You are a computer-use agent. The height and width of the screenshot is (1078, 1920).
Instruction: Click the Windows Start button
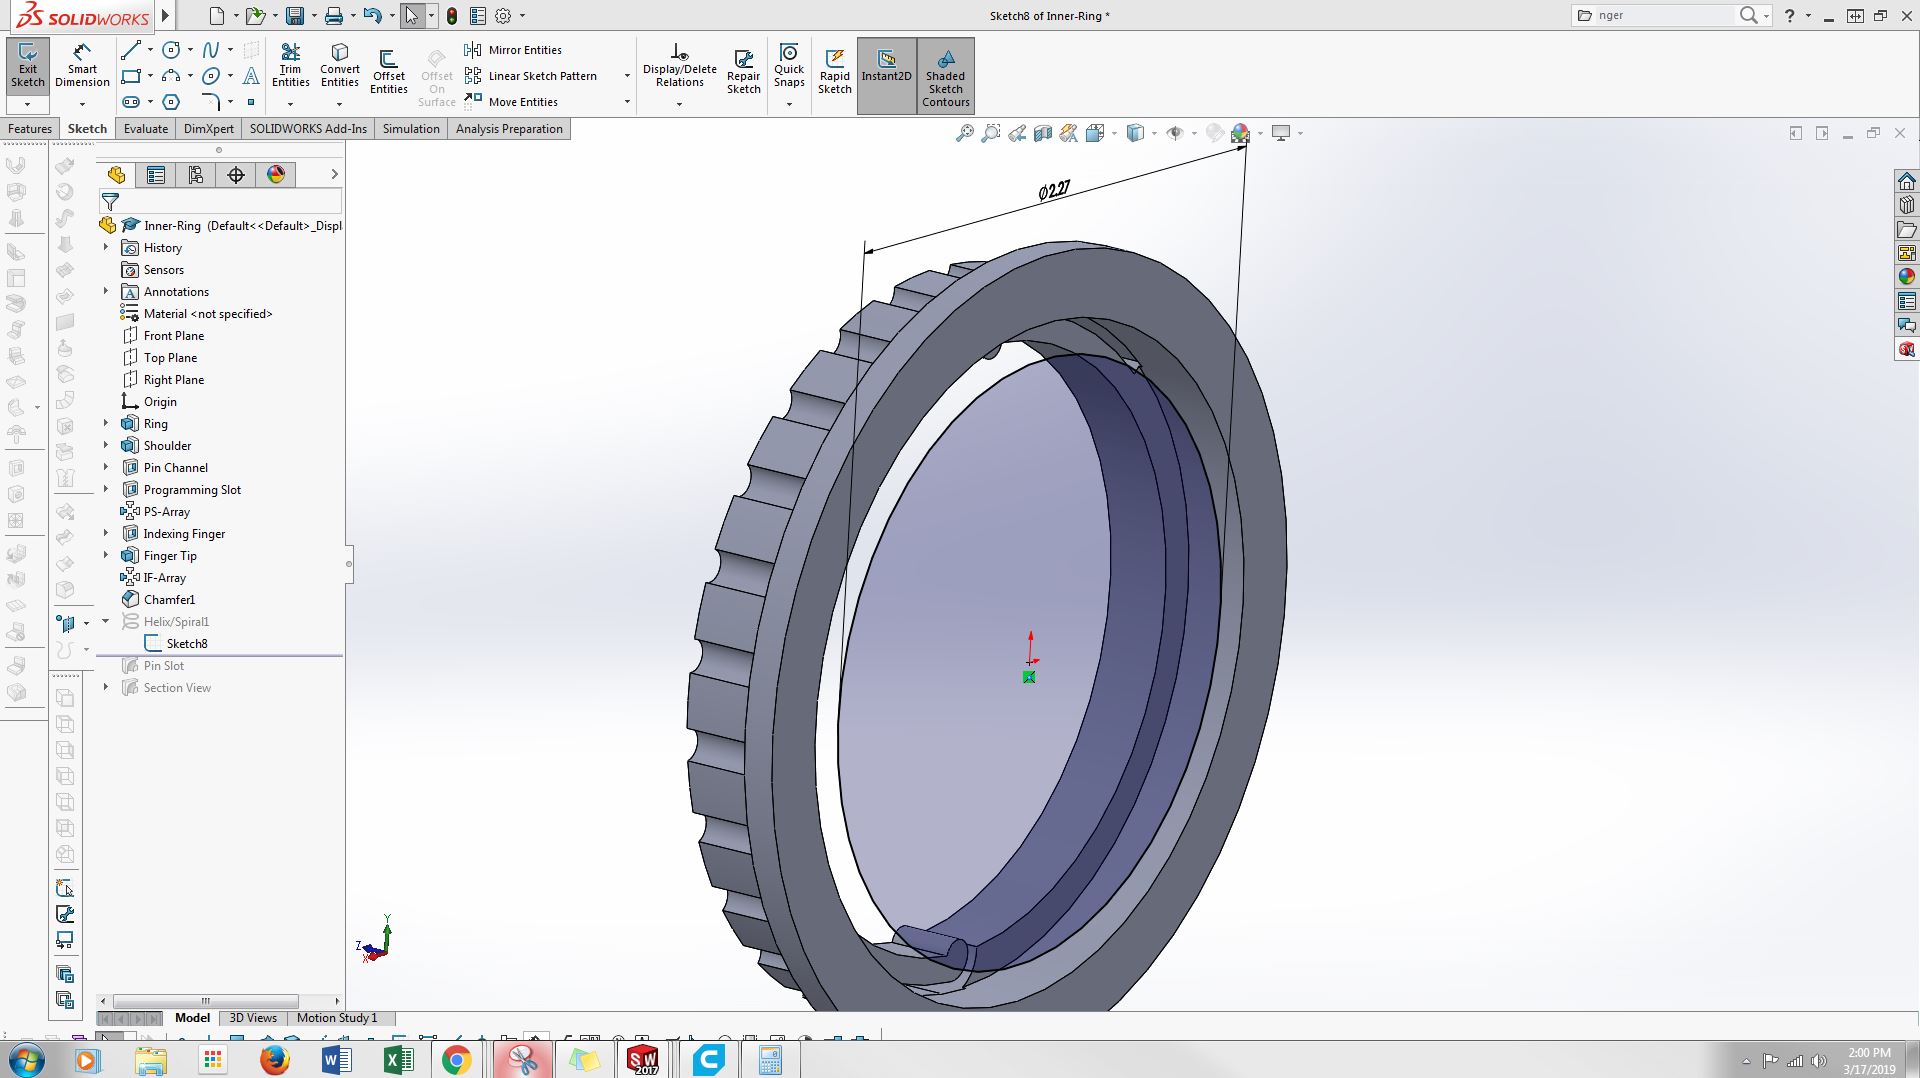point(27,1060)
